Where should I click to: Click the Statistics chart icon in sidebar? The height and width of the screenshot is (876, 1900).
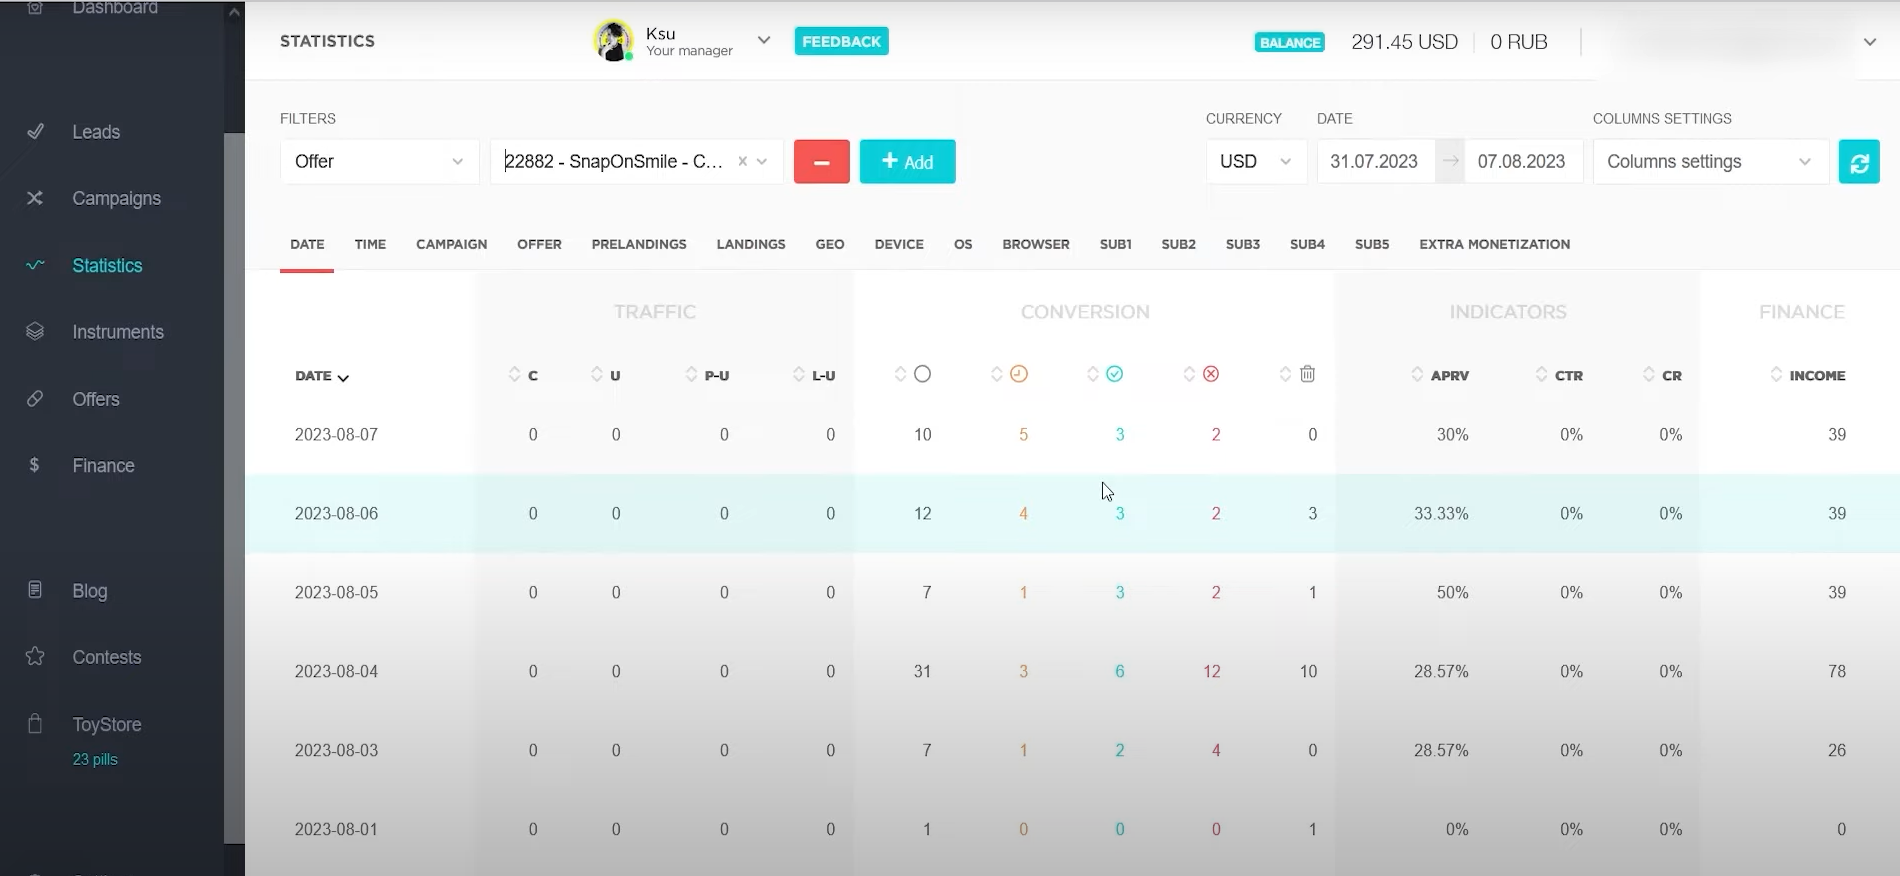click(x=35, y=265)
